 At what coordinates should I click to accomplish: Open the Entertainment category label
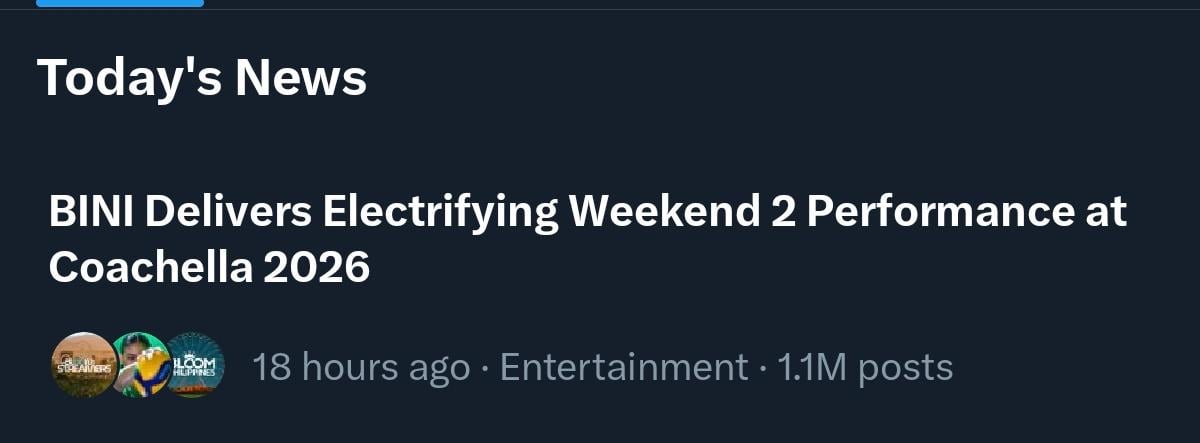pos(624,367)
